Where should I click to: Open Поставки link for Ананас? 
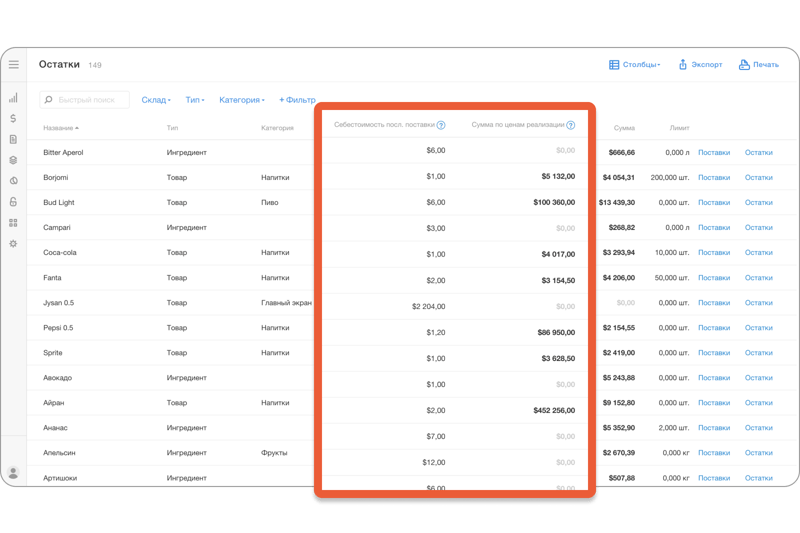coord(714,428)
